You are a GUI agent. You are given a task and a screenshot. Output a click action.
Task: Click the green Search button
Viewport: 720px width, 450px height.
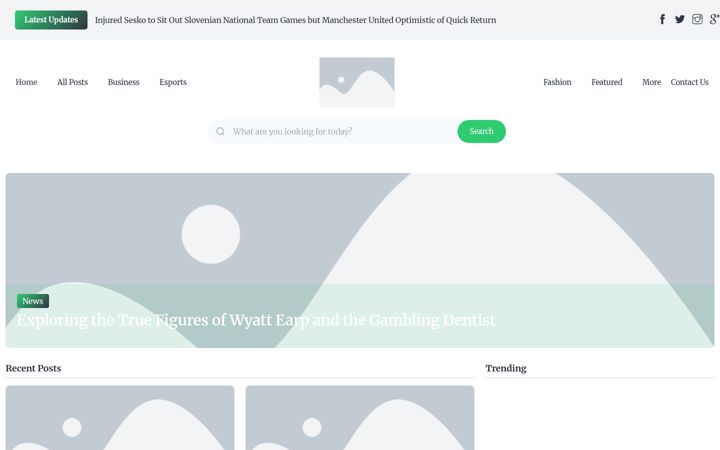tap(481, 131)
